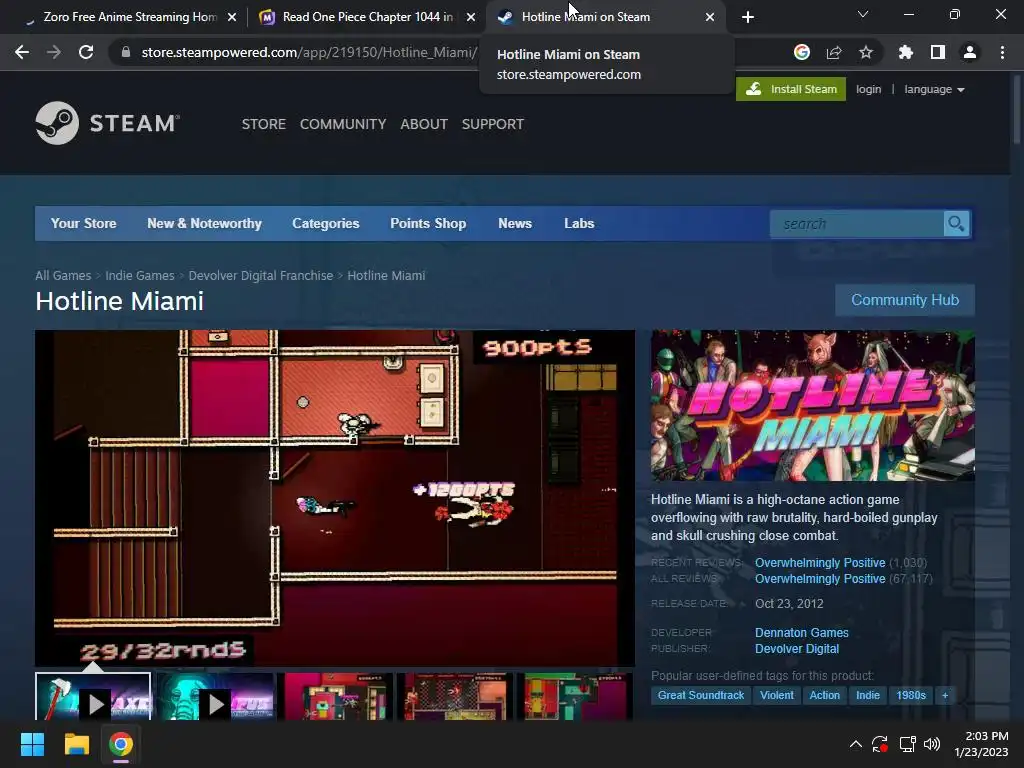Screen dimensions: 1024x768
Task: Select the Great Soundtrack tag
Action: click(701, 696)
